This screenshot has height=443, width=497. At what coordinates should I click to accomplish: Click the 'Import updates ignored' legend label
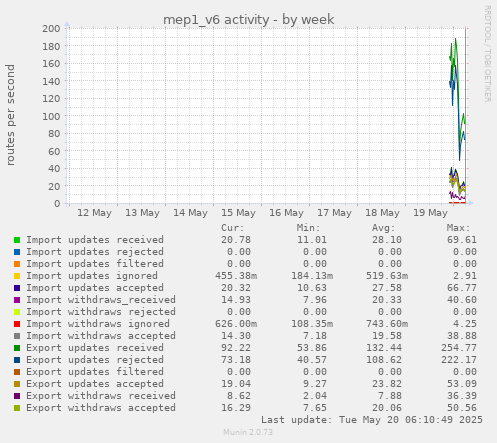(x=92, y=276)
